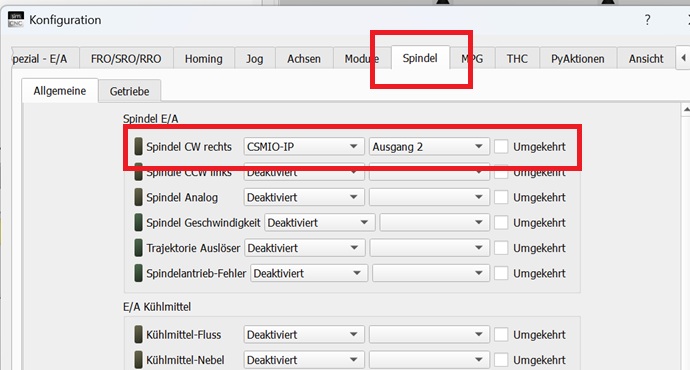This screenshot has width=690, height=370.
Task: Click the simCNC icon in the title bar
Action: click(x=15, y=20)
